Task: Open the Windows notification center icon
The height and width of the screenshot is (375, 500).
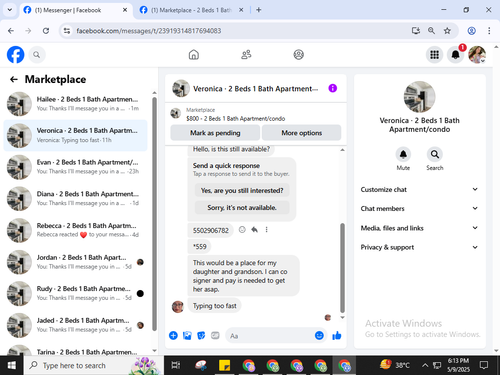Action: tap(484, 365)
